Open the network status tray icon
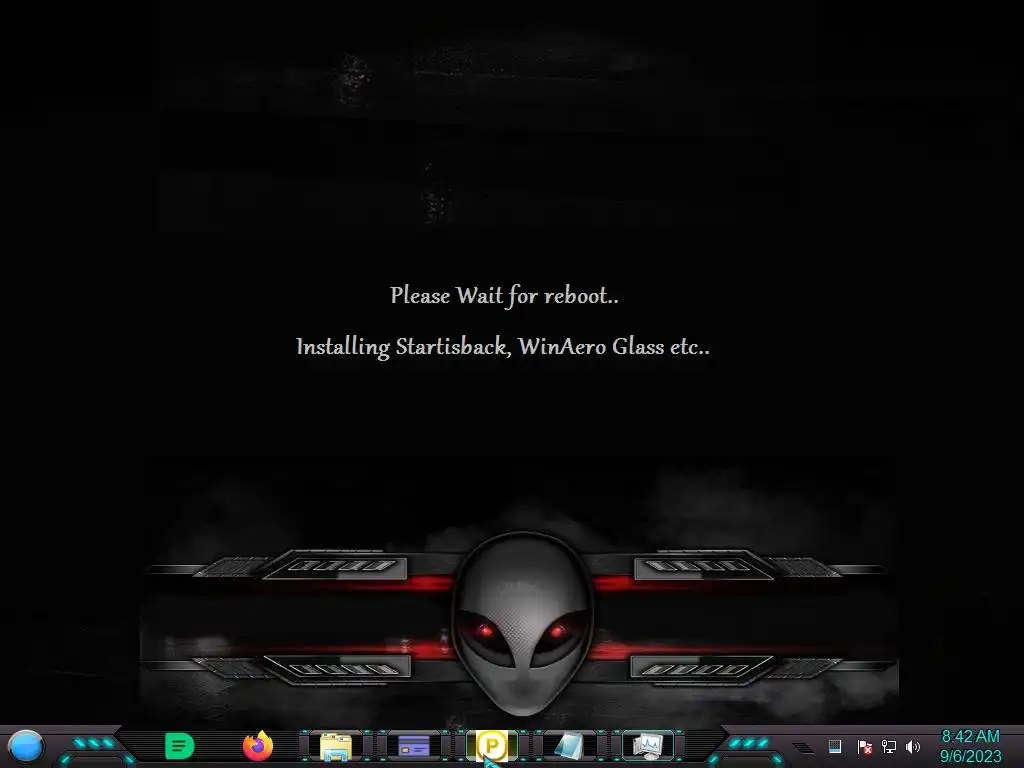Image resolution: width=1024 pixels, height=768 pixels. pos(889,746)
